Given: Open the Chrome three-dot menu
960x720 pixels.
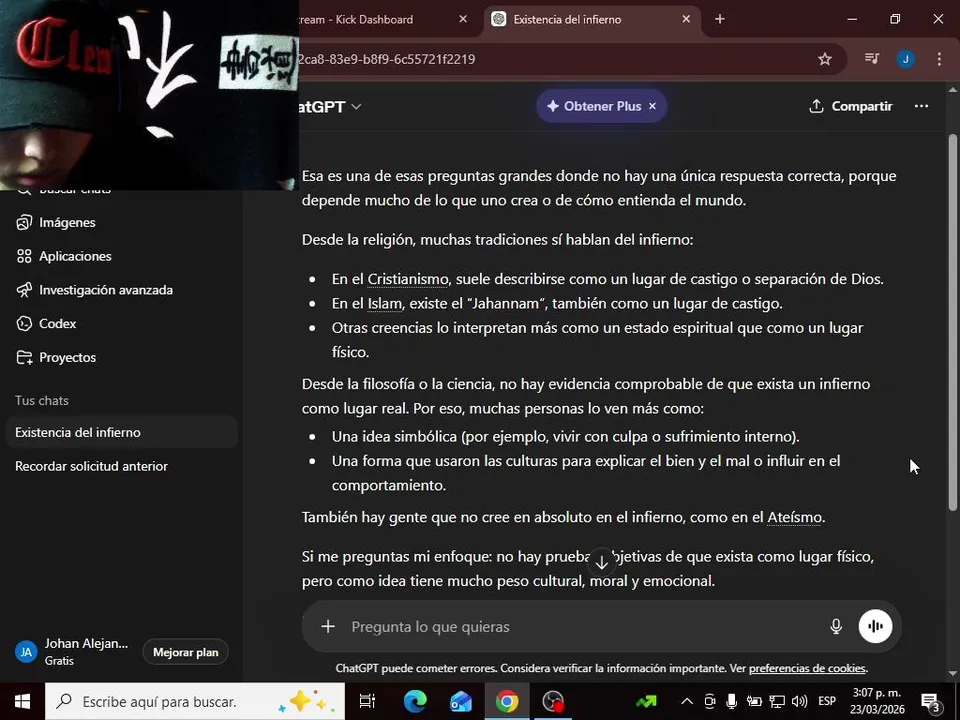Looking at the screenshot, I should tap(939, 59).
